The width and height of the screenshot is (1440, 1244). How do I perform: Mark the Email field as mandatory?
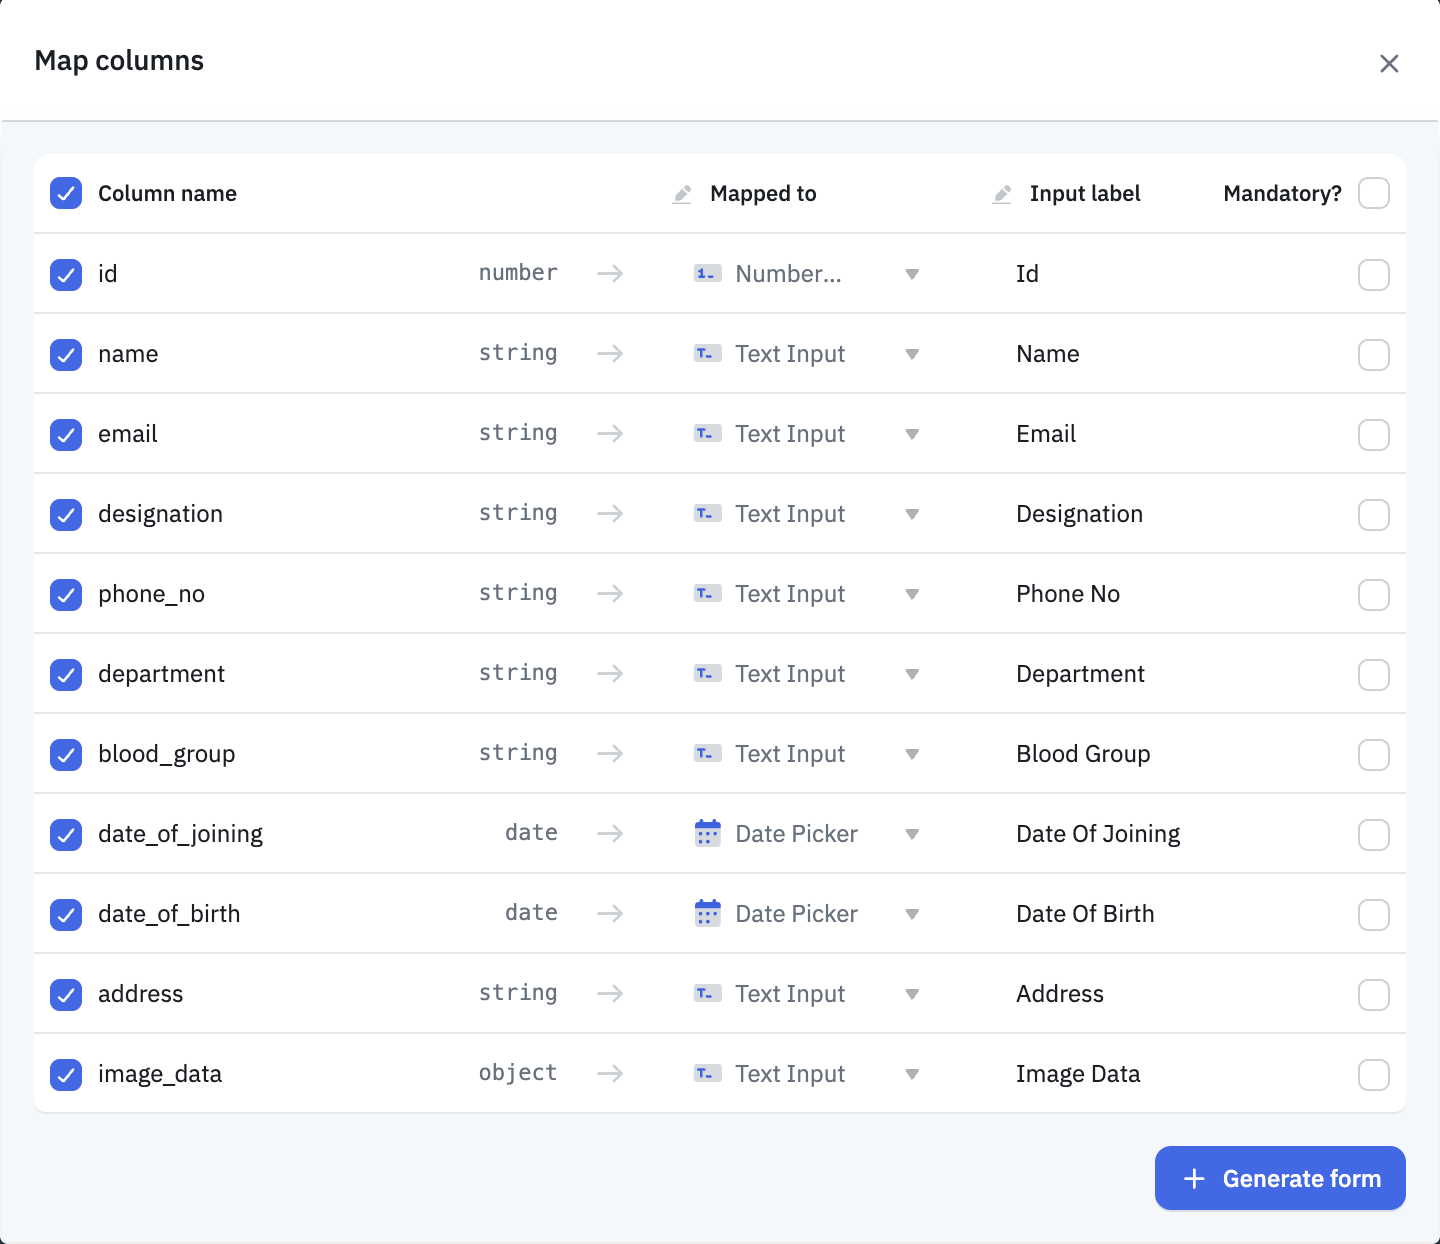tap(1374, 434)
